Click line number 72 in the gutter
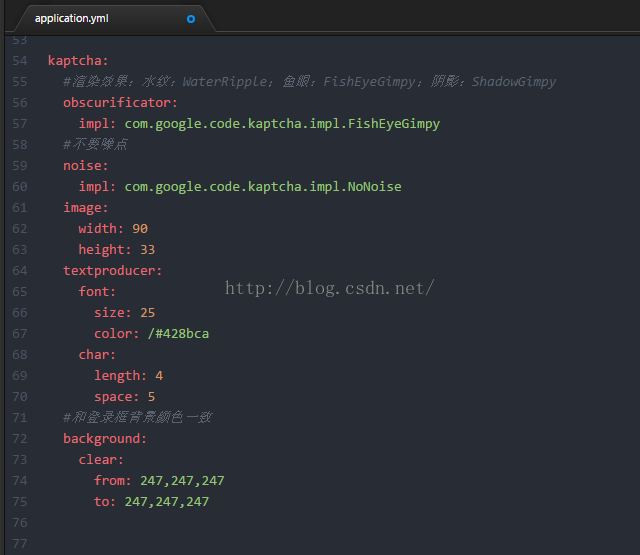This screenshot has height=555, width=640. coord(20,439)
